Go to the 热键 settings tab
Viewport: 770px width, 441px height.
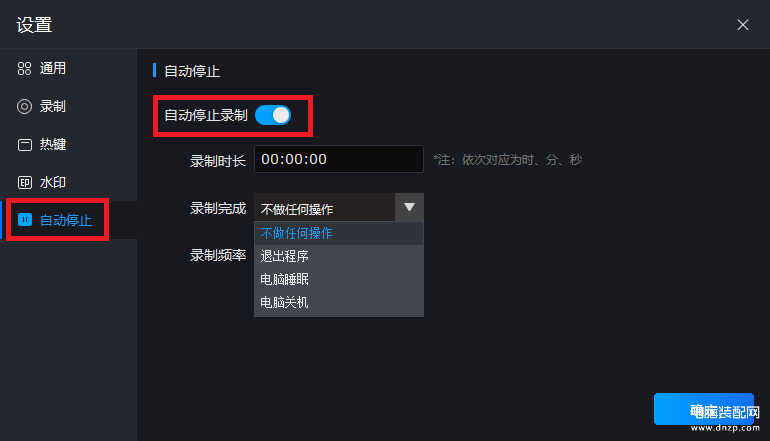[x=69, y=145]
